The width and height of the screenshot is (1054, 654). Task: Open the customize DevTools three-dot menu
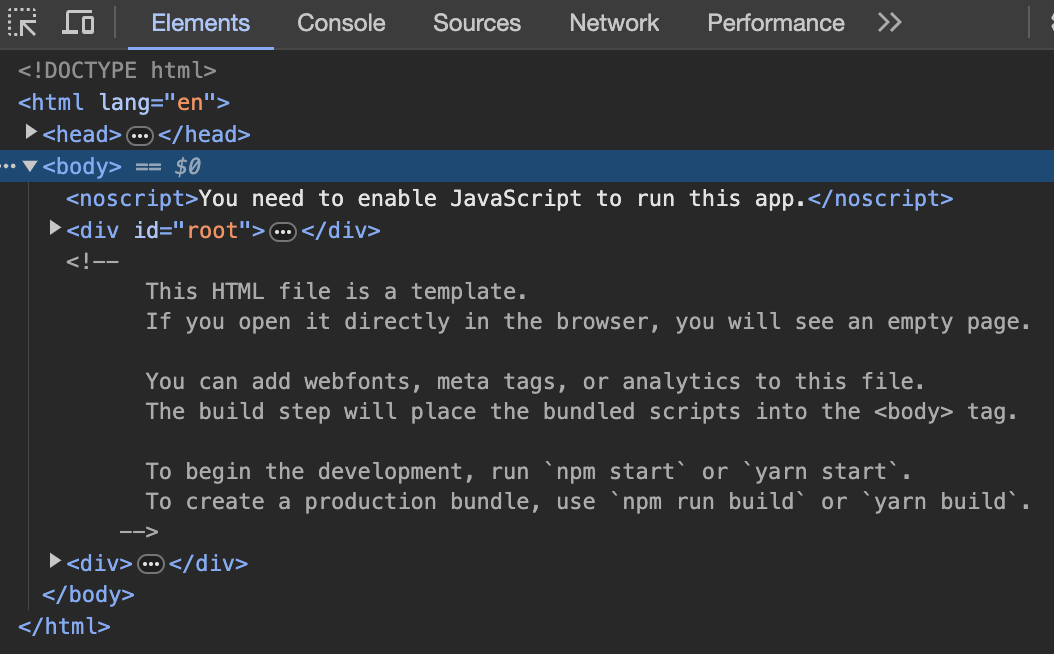pos(1048,22)
